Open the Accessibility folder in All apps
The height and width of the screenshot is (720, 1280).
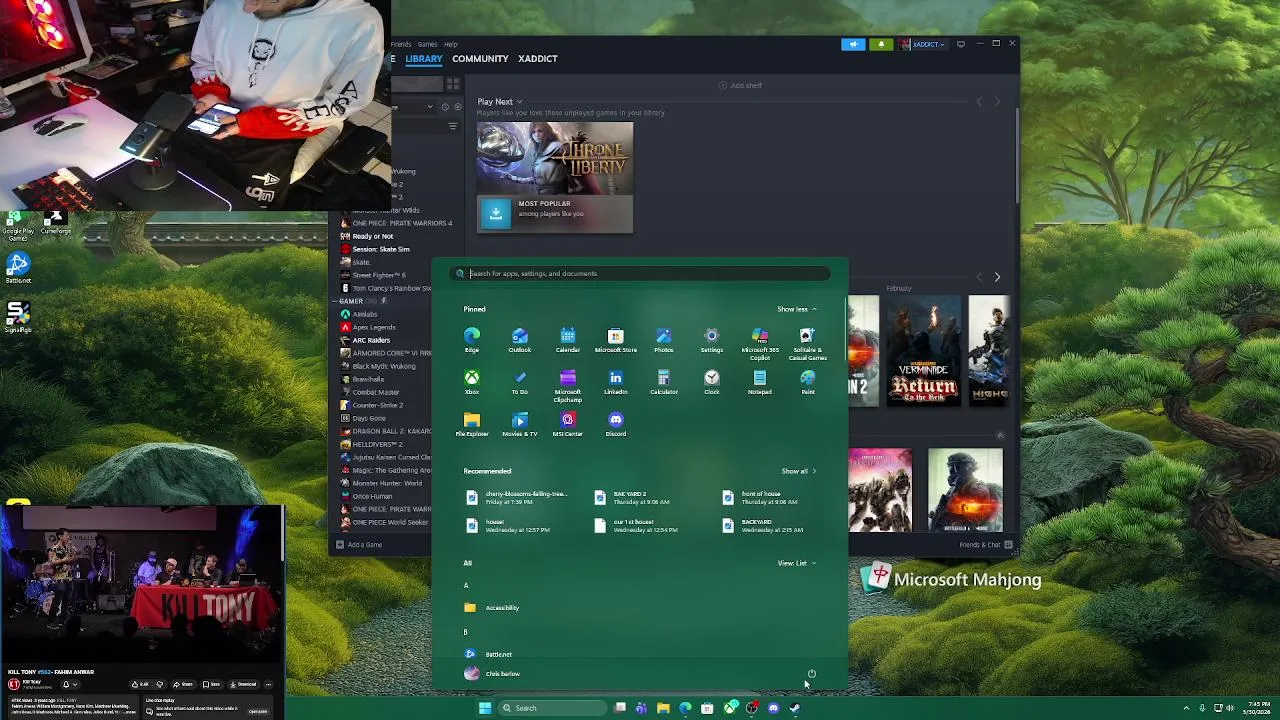pos(492,608)
